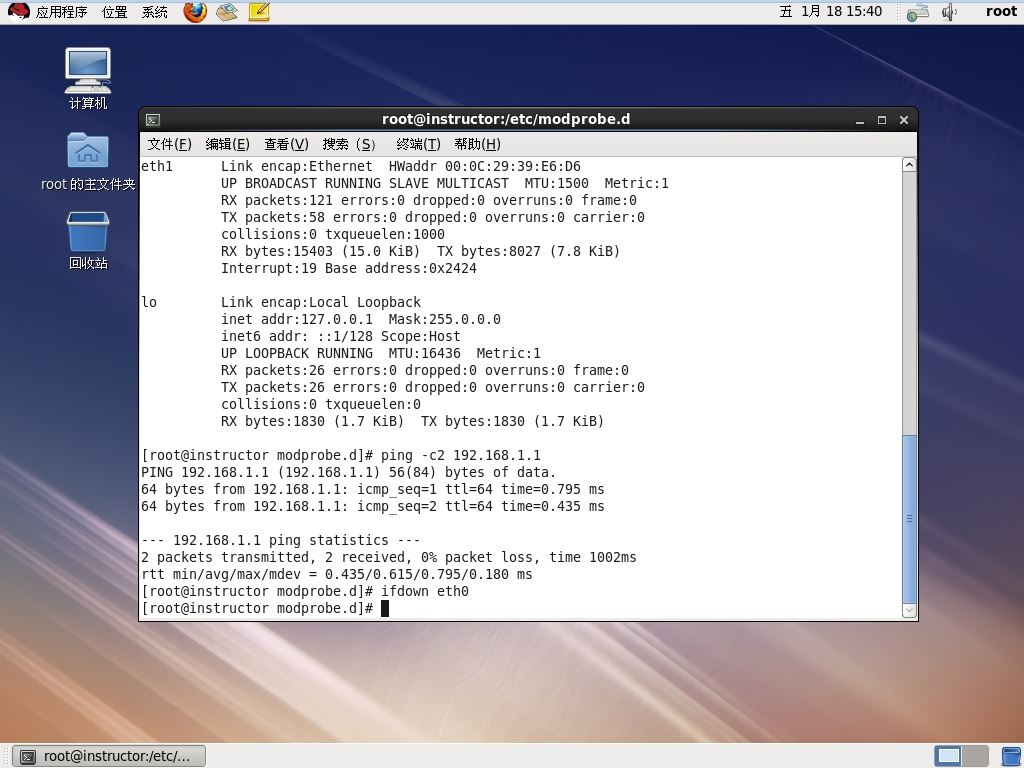1024x768 pixels.
Task: Click eth1 interface name text
Action: pos(157,167)
